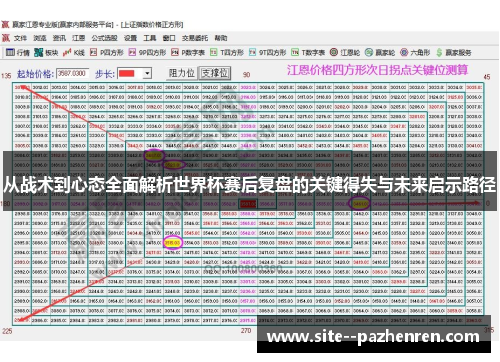Image resolution: width=500 pixels, height=362 pixels.
Task: Open the 帮助 menu
Action: point(221,38)
